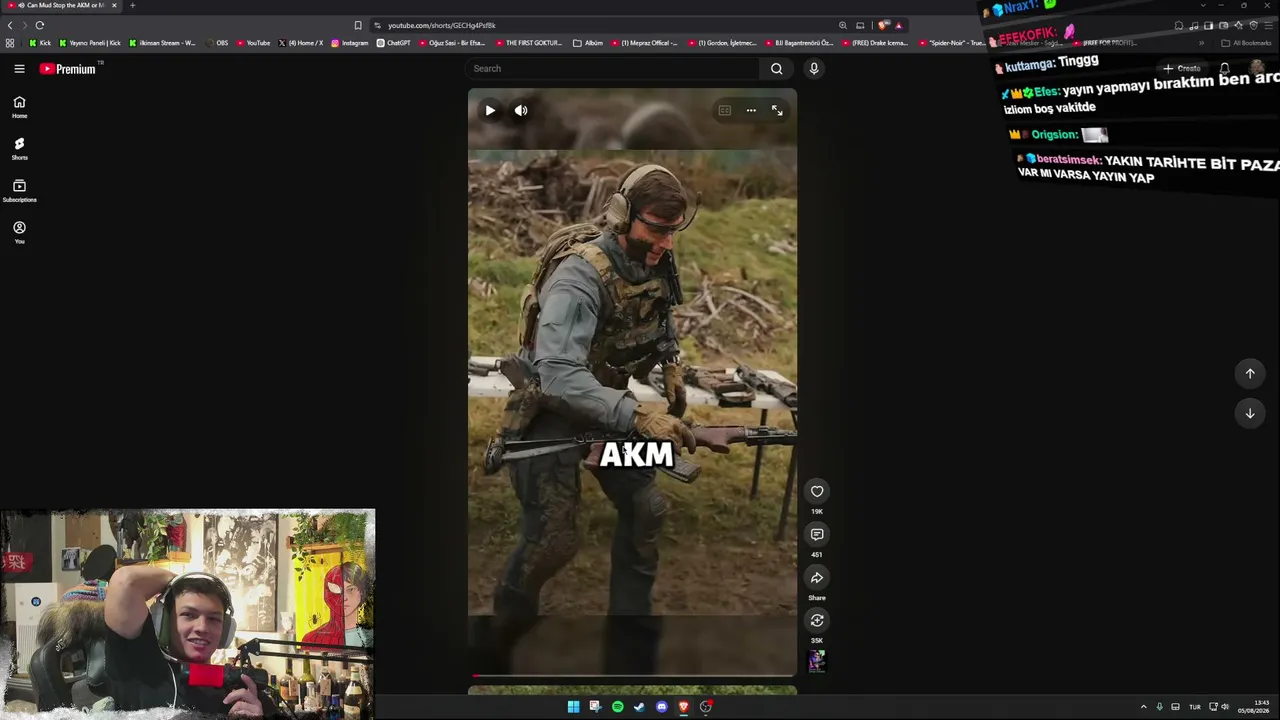
Task: Open Shorts in the YouTube sidebar
Action: pyautogui.click(x=19, y=149)
